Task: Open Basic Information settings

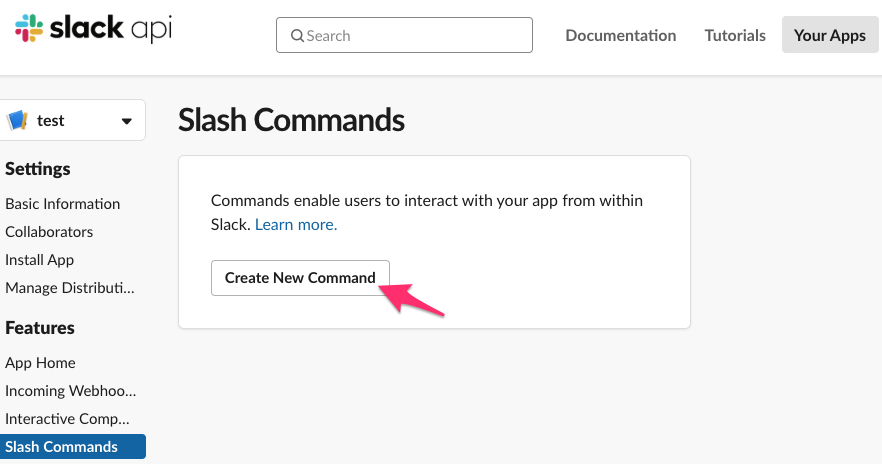Action: tap(62, 204)
